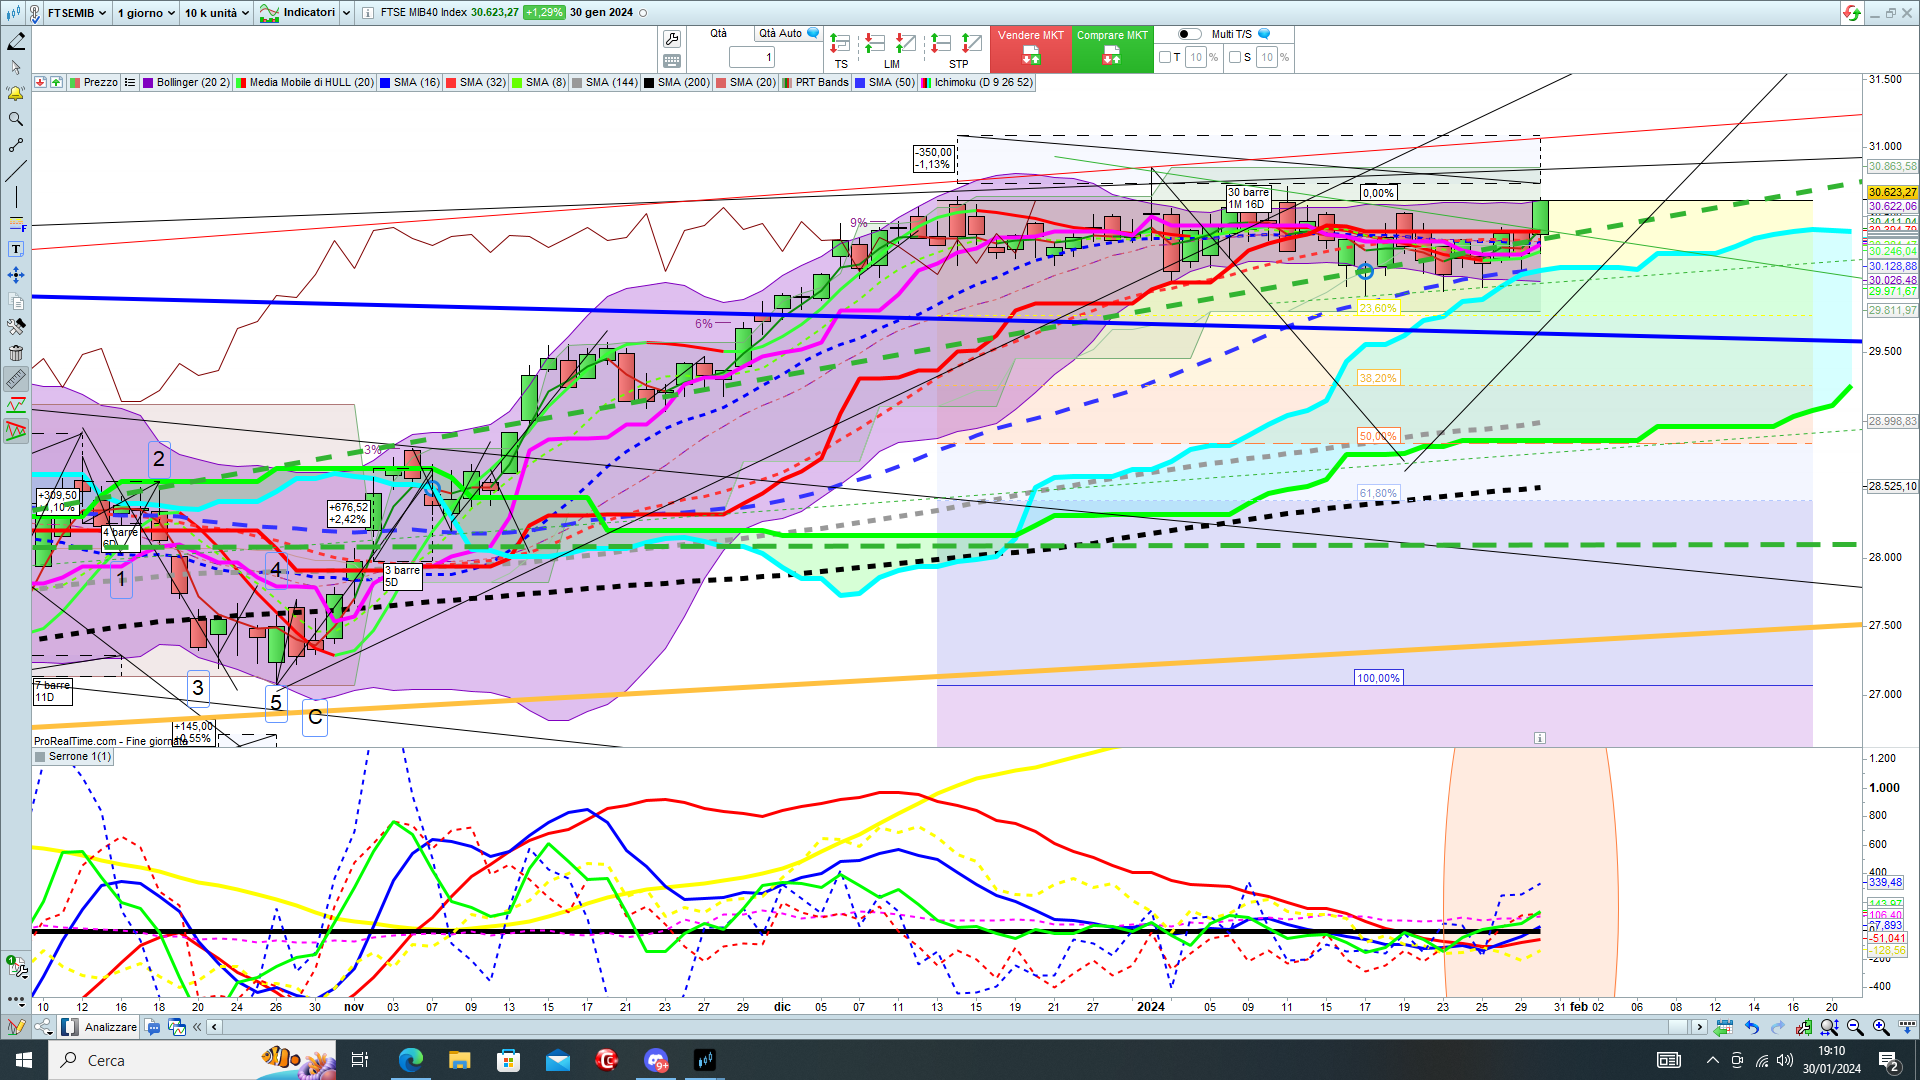Open File Explorer from the taskbar

(459, 1060)
